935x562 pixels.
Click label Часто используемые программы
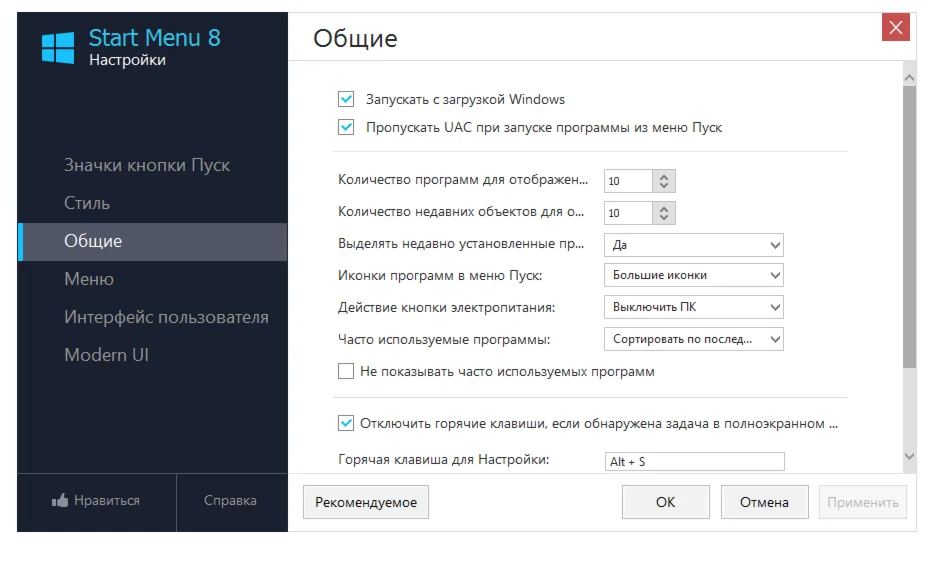(444, 339)
